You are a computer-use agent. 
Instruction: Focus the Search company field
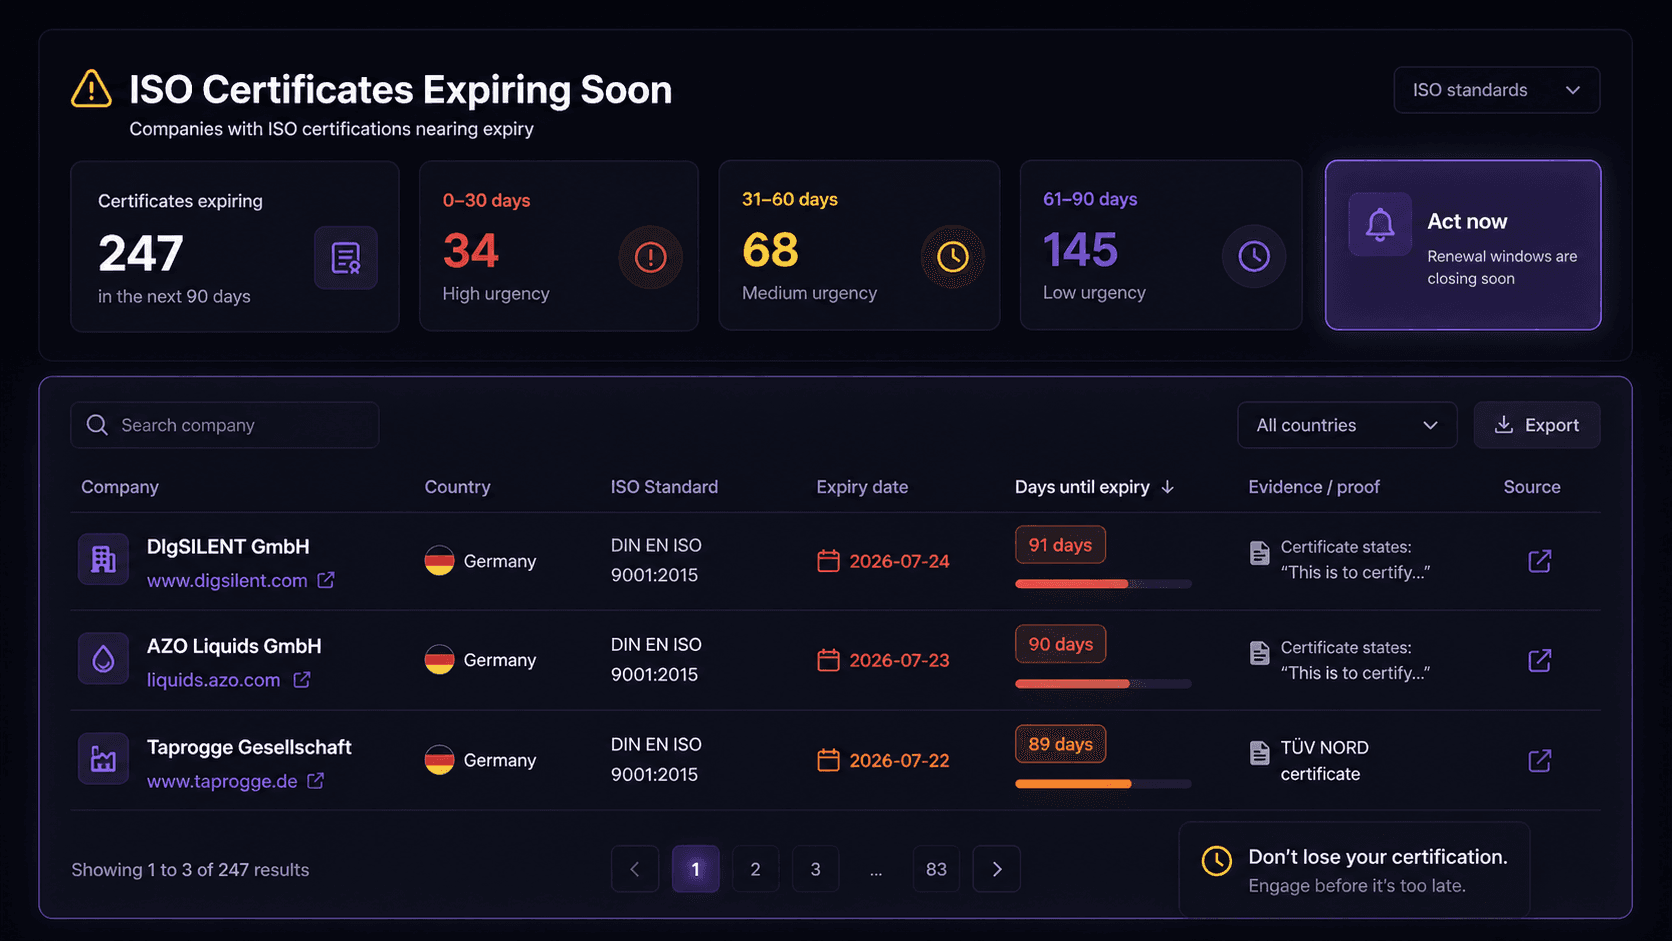(225, 425)
